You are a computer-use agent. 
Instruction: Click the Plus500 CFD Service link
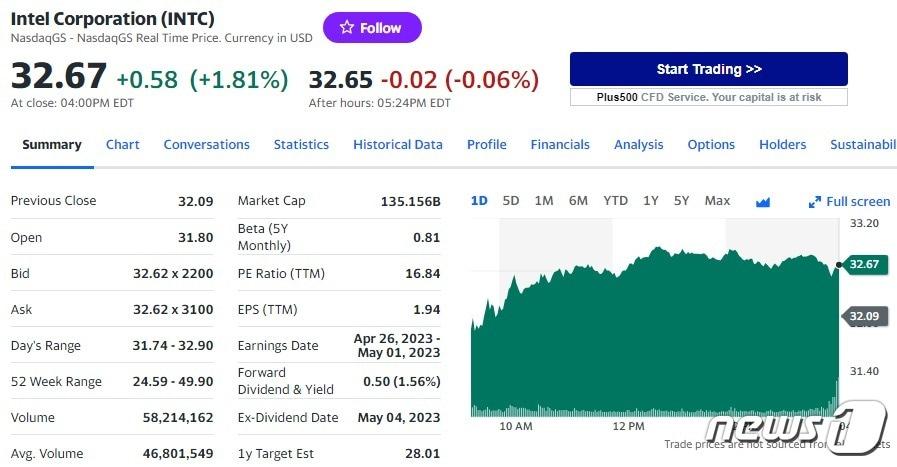[708, 97]
